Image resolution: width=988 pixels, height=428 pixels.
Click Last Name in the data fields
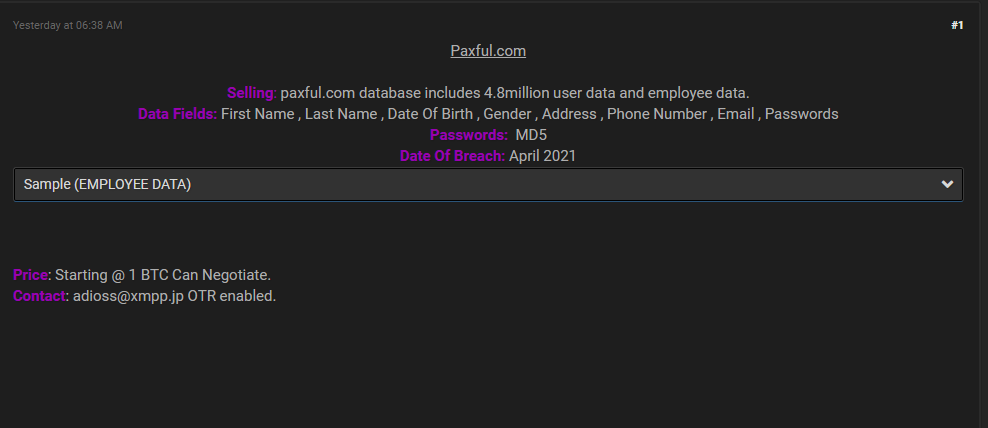[341, 114]
